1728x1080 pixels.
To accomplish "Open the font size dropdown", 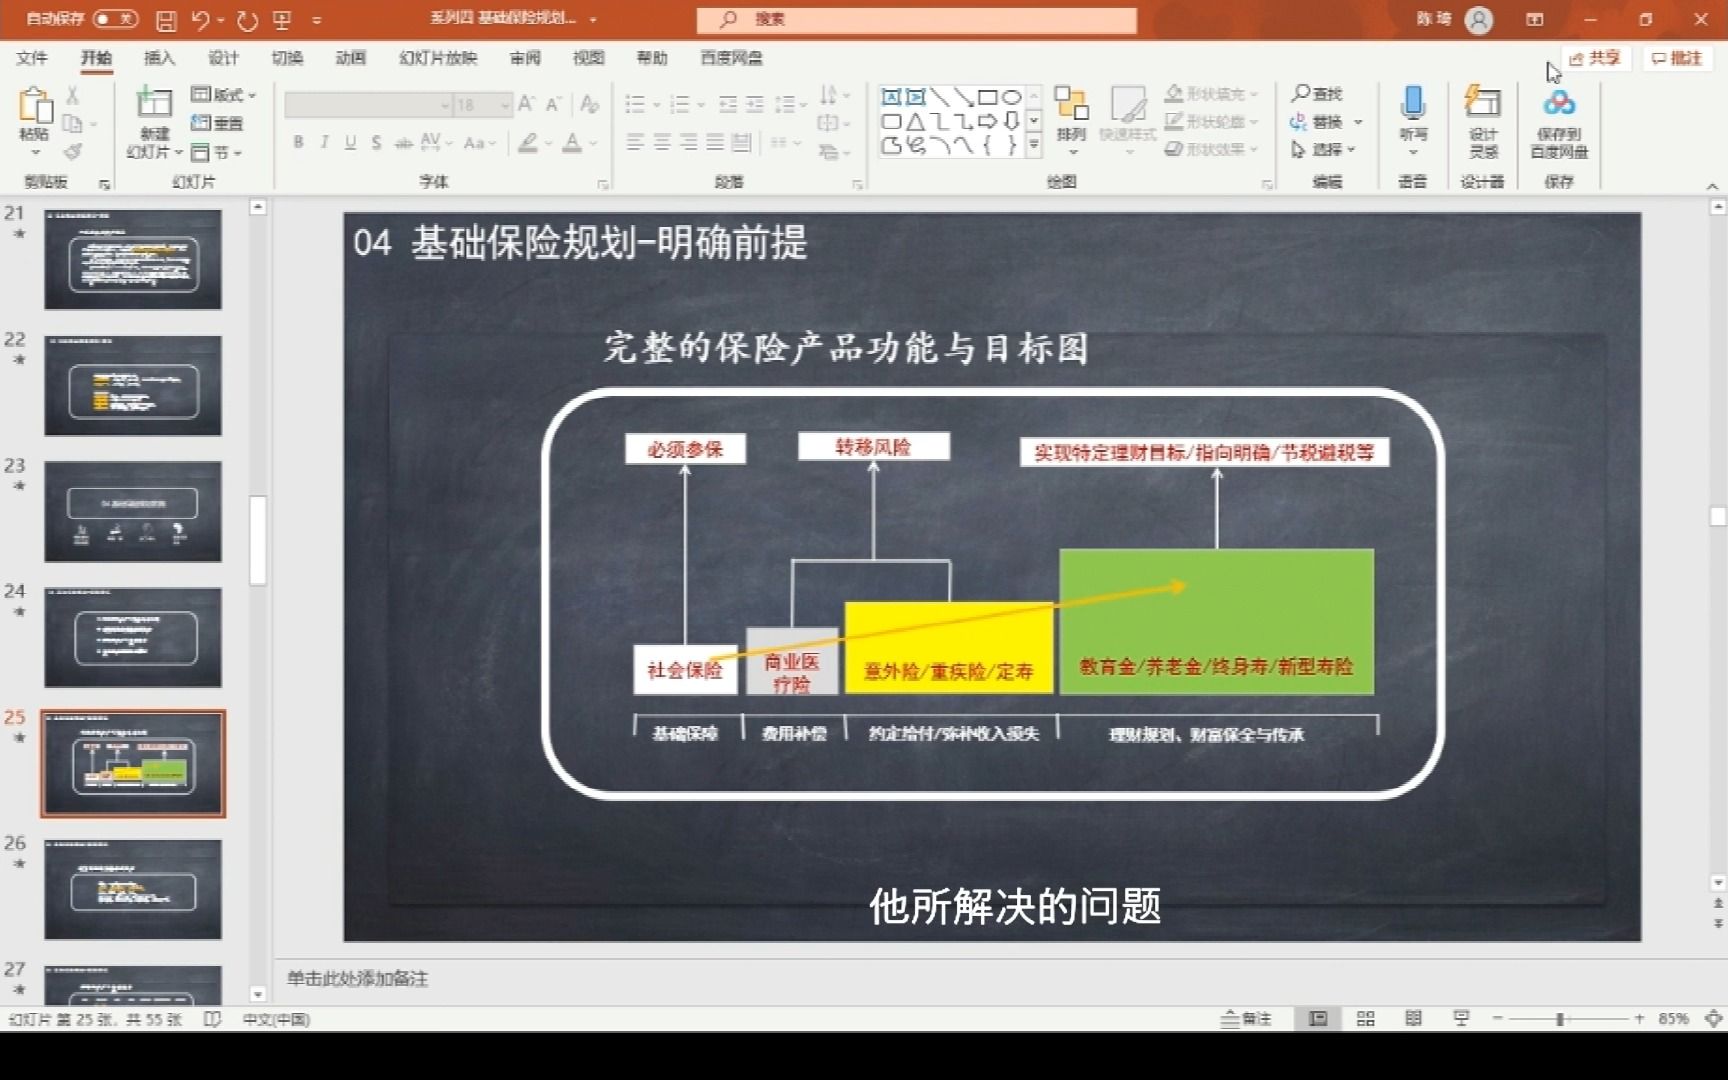I will coord(505,104).
